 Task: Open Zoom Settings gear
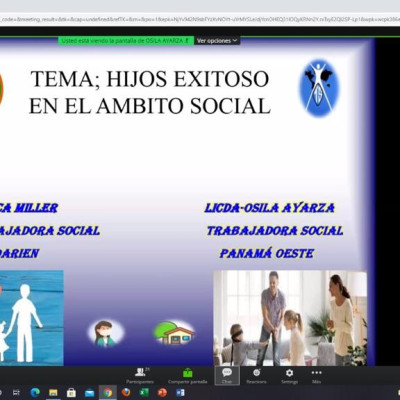pyautogui.click(x=289, y=376)
